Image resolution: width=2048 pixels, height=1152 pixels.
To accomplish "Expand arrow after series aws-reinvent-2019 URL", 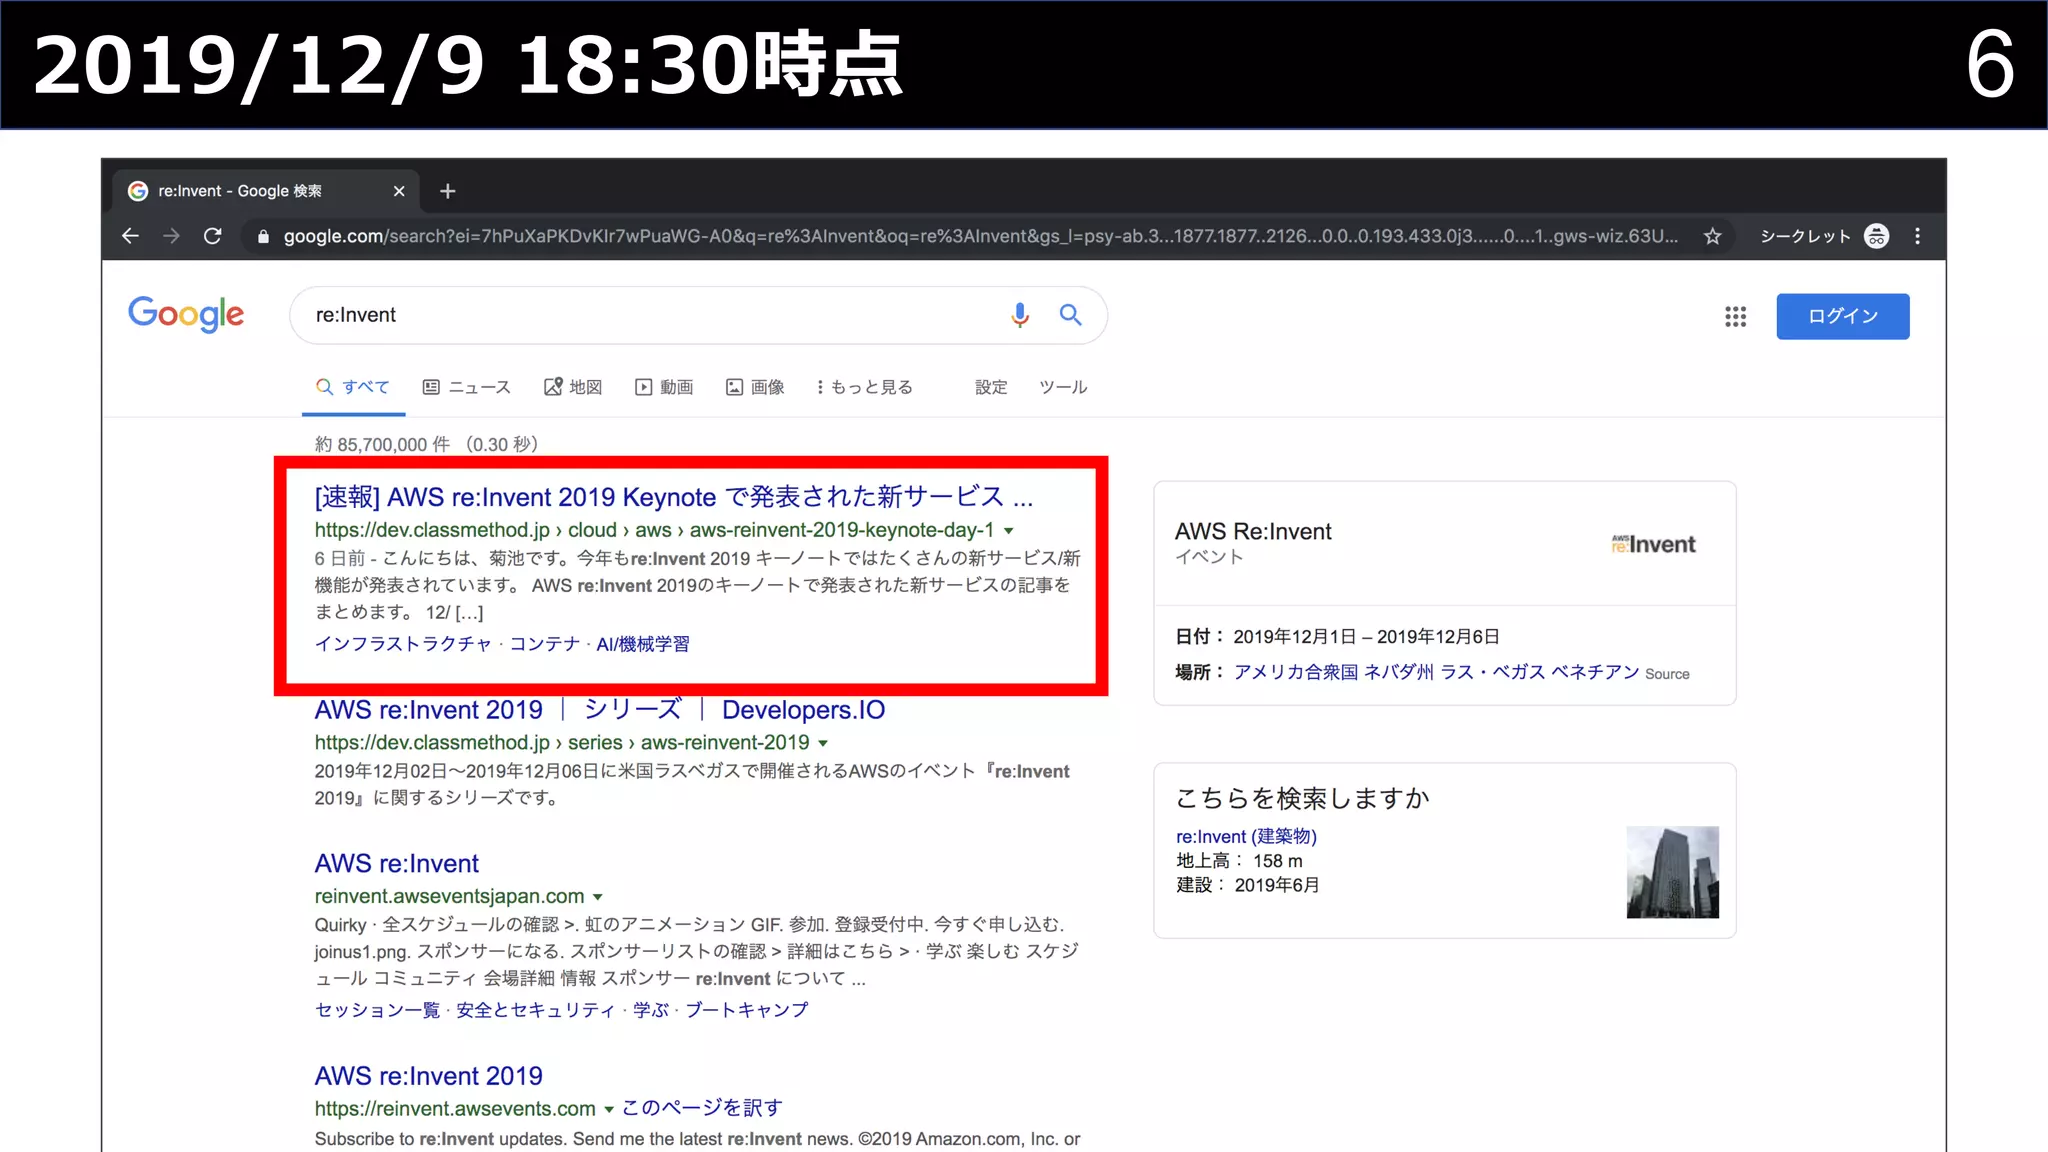I will point(823,743).
